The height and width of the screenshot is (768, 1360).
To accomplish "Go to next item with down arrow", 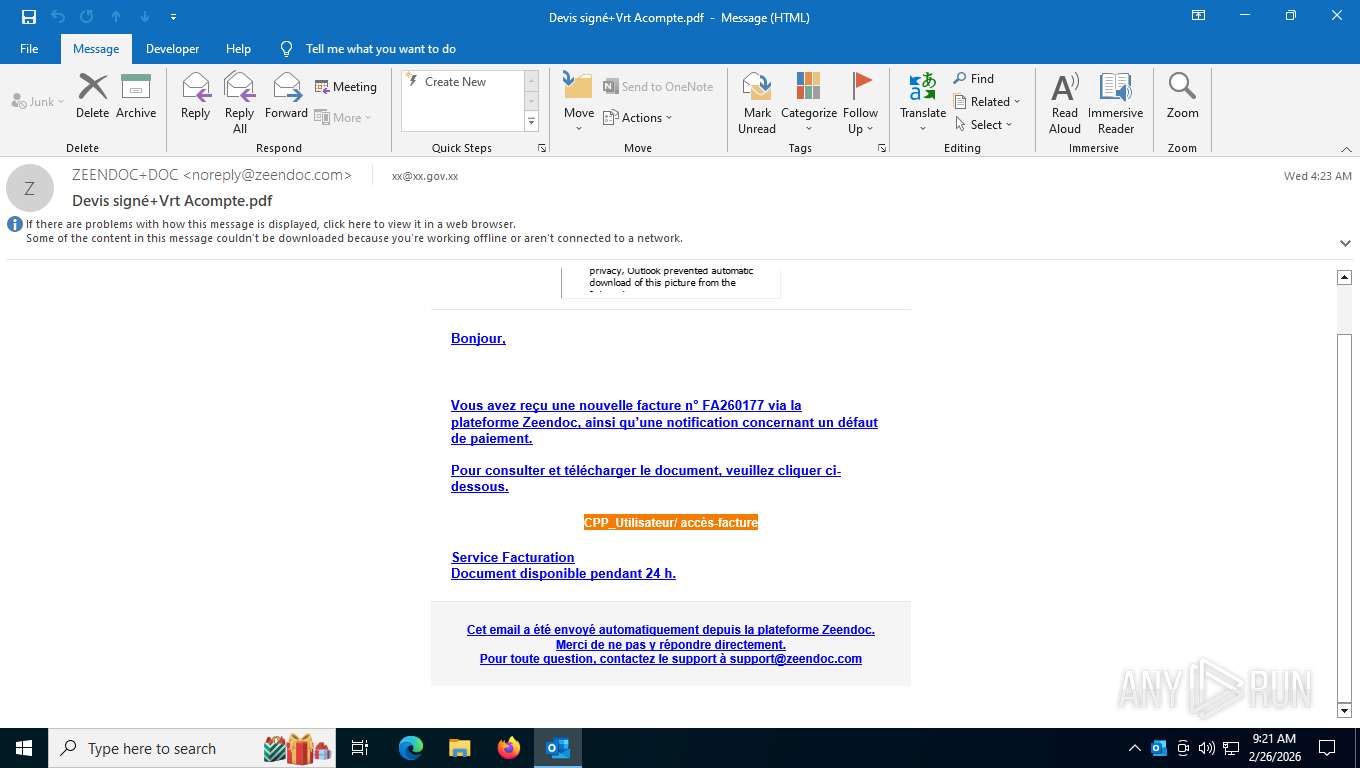I will (x=145, y=17).
